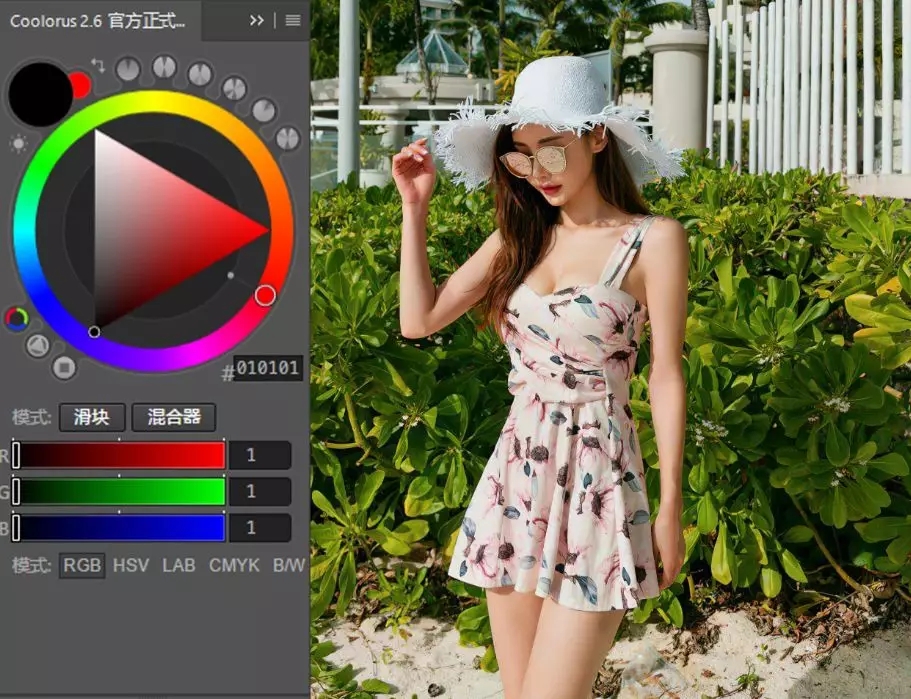Click the hex color code field

click(268, 369)
